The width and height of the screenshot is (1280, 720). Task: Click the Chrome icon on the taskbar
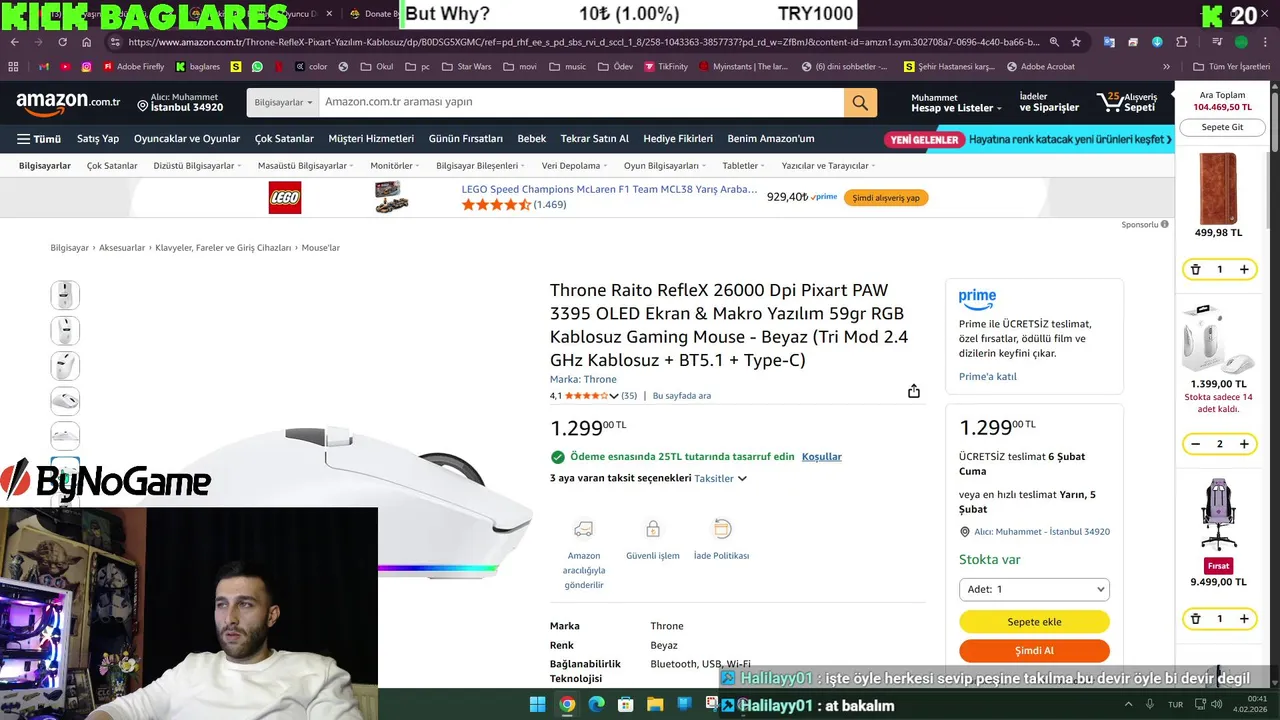567,704
